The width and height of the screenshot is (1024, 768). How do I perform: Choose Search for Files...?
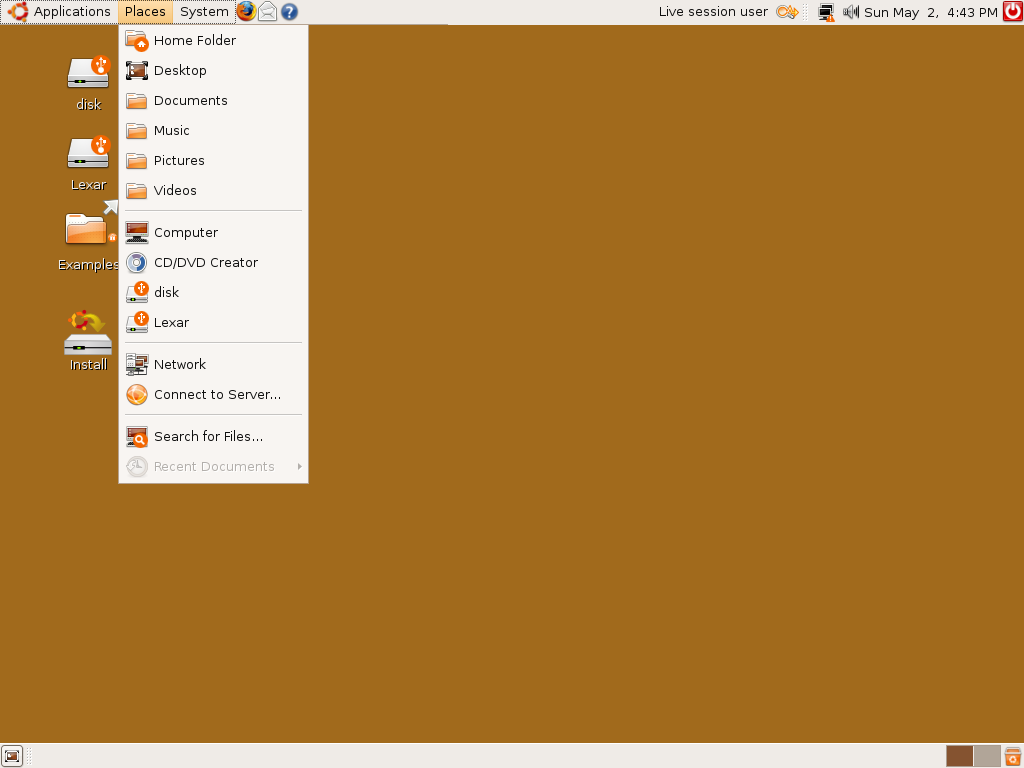tap(214, 436)
